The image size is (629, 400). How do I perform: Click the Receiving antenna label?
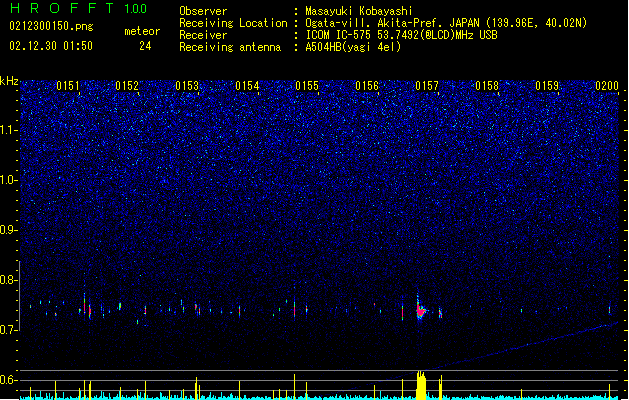pos(230,47)
